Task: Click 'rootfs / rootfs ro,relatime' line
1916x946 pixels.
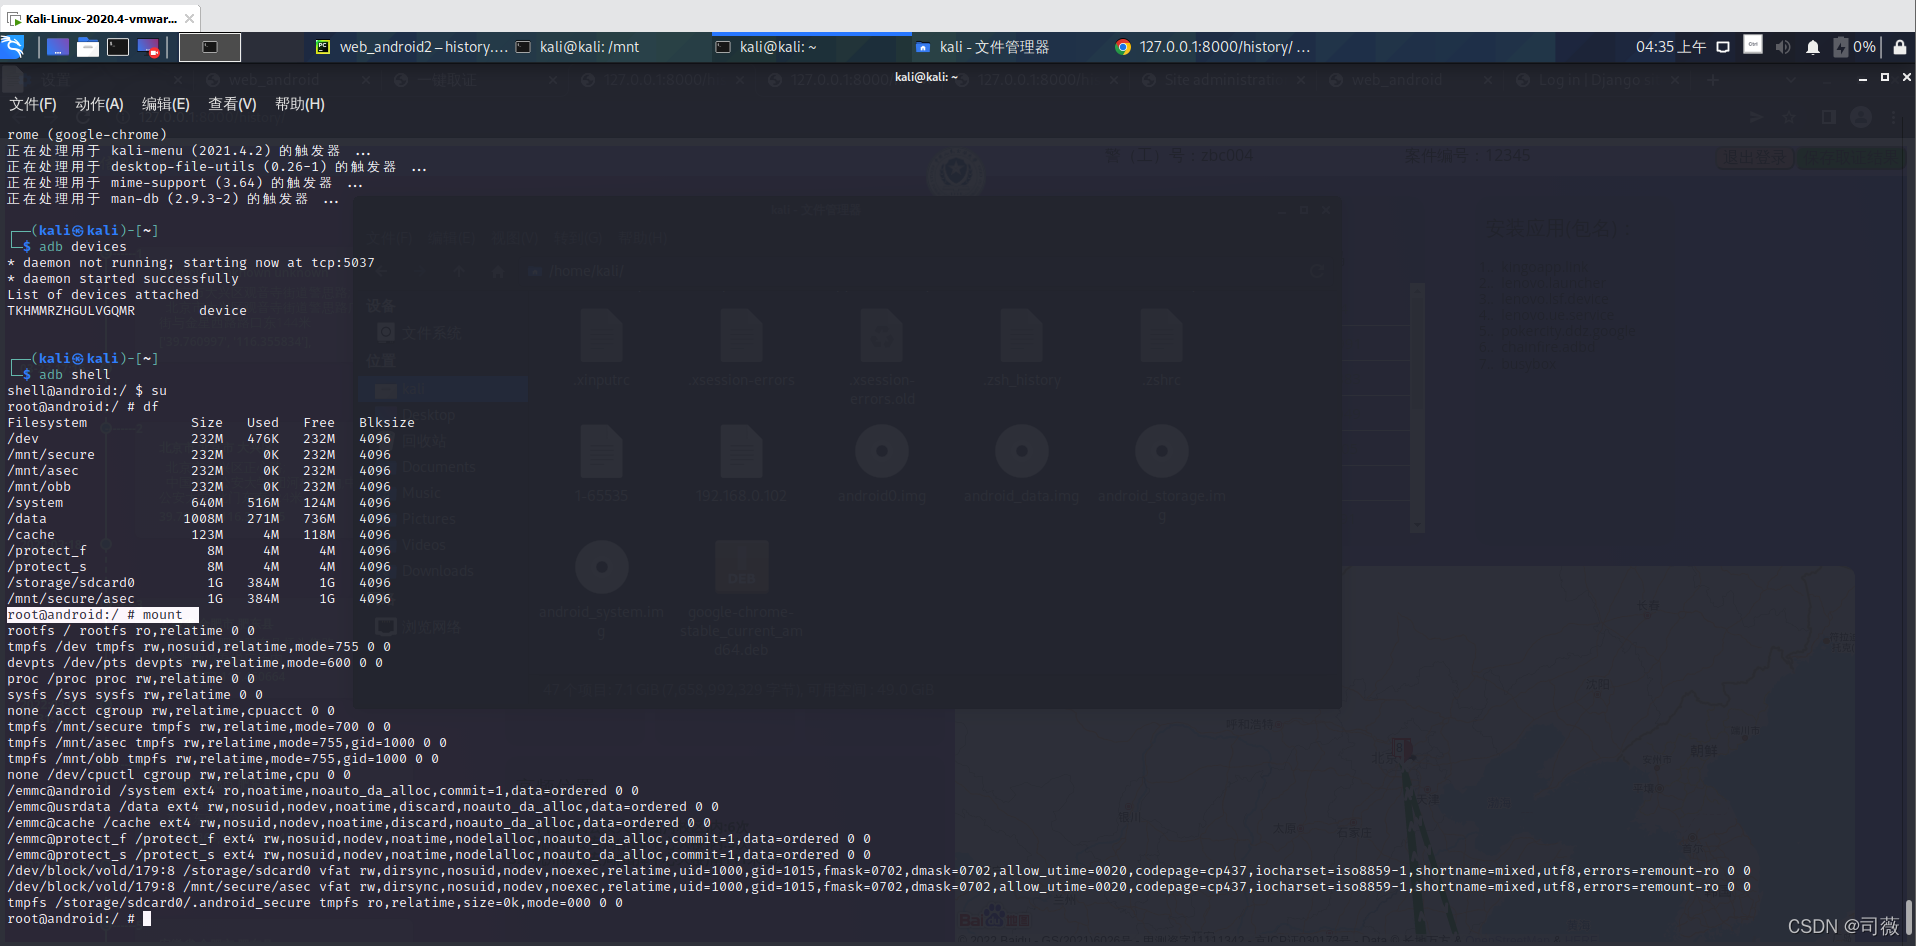Action: pos(131,631)
